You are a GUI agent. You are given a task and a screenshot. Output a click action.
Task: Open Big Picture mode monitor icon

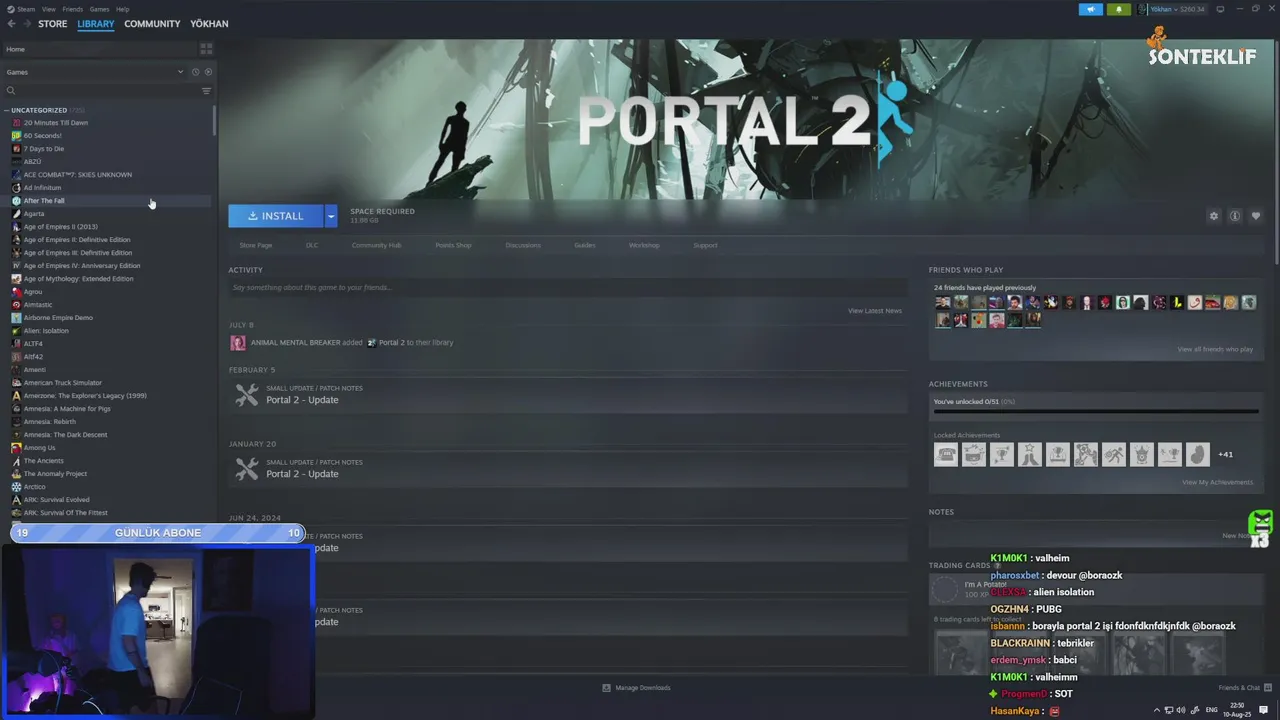pos(1220,9)
